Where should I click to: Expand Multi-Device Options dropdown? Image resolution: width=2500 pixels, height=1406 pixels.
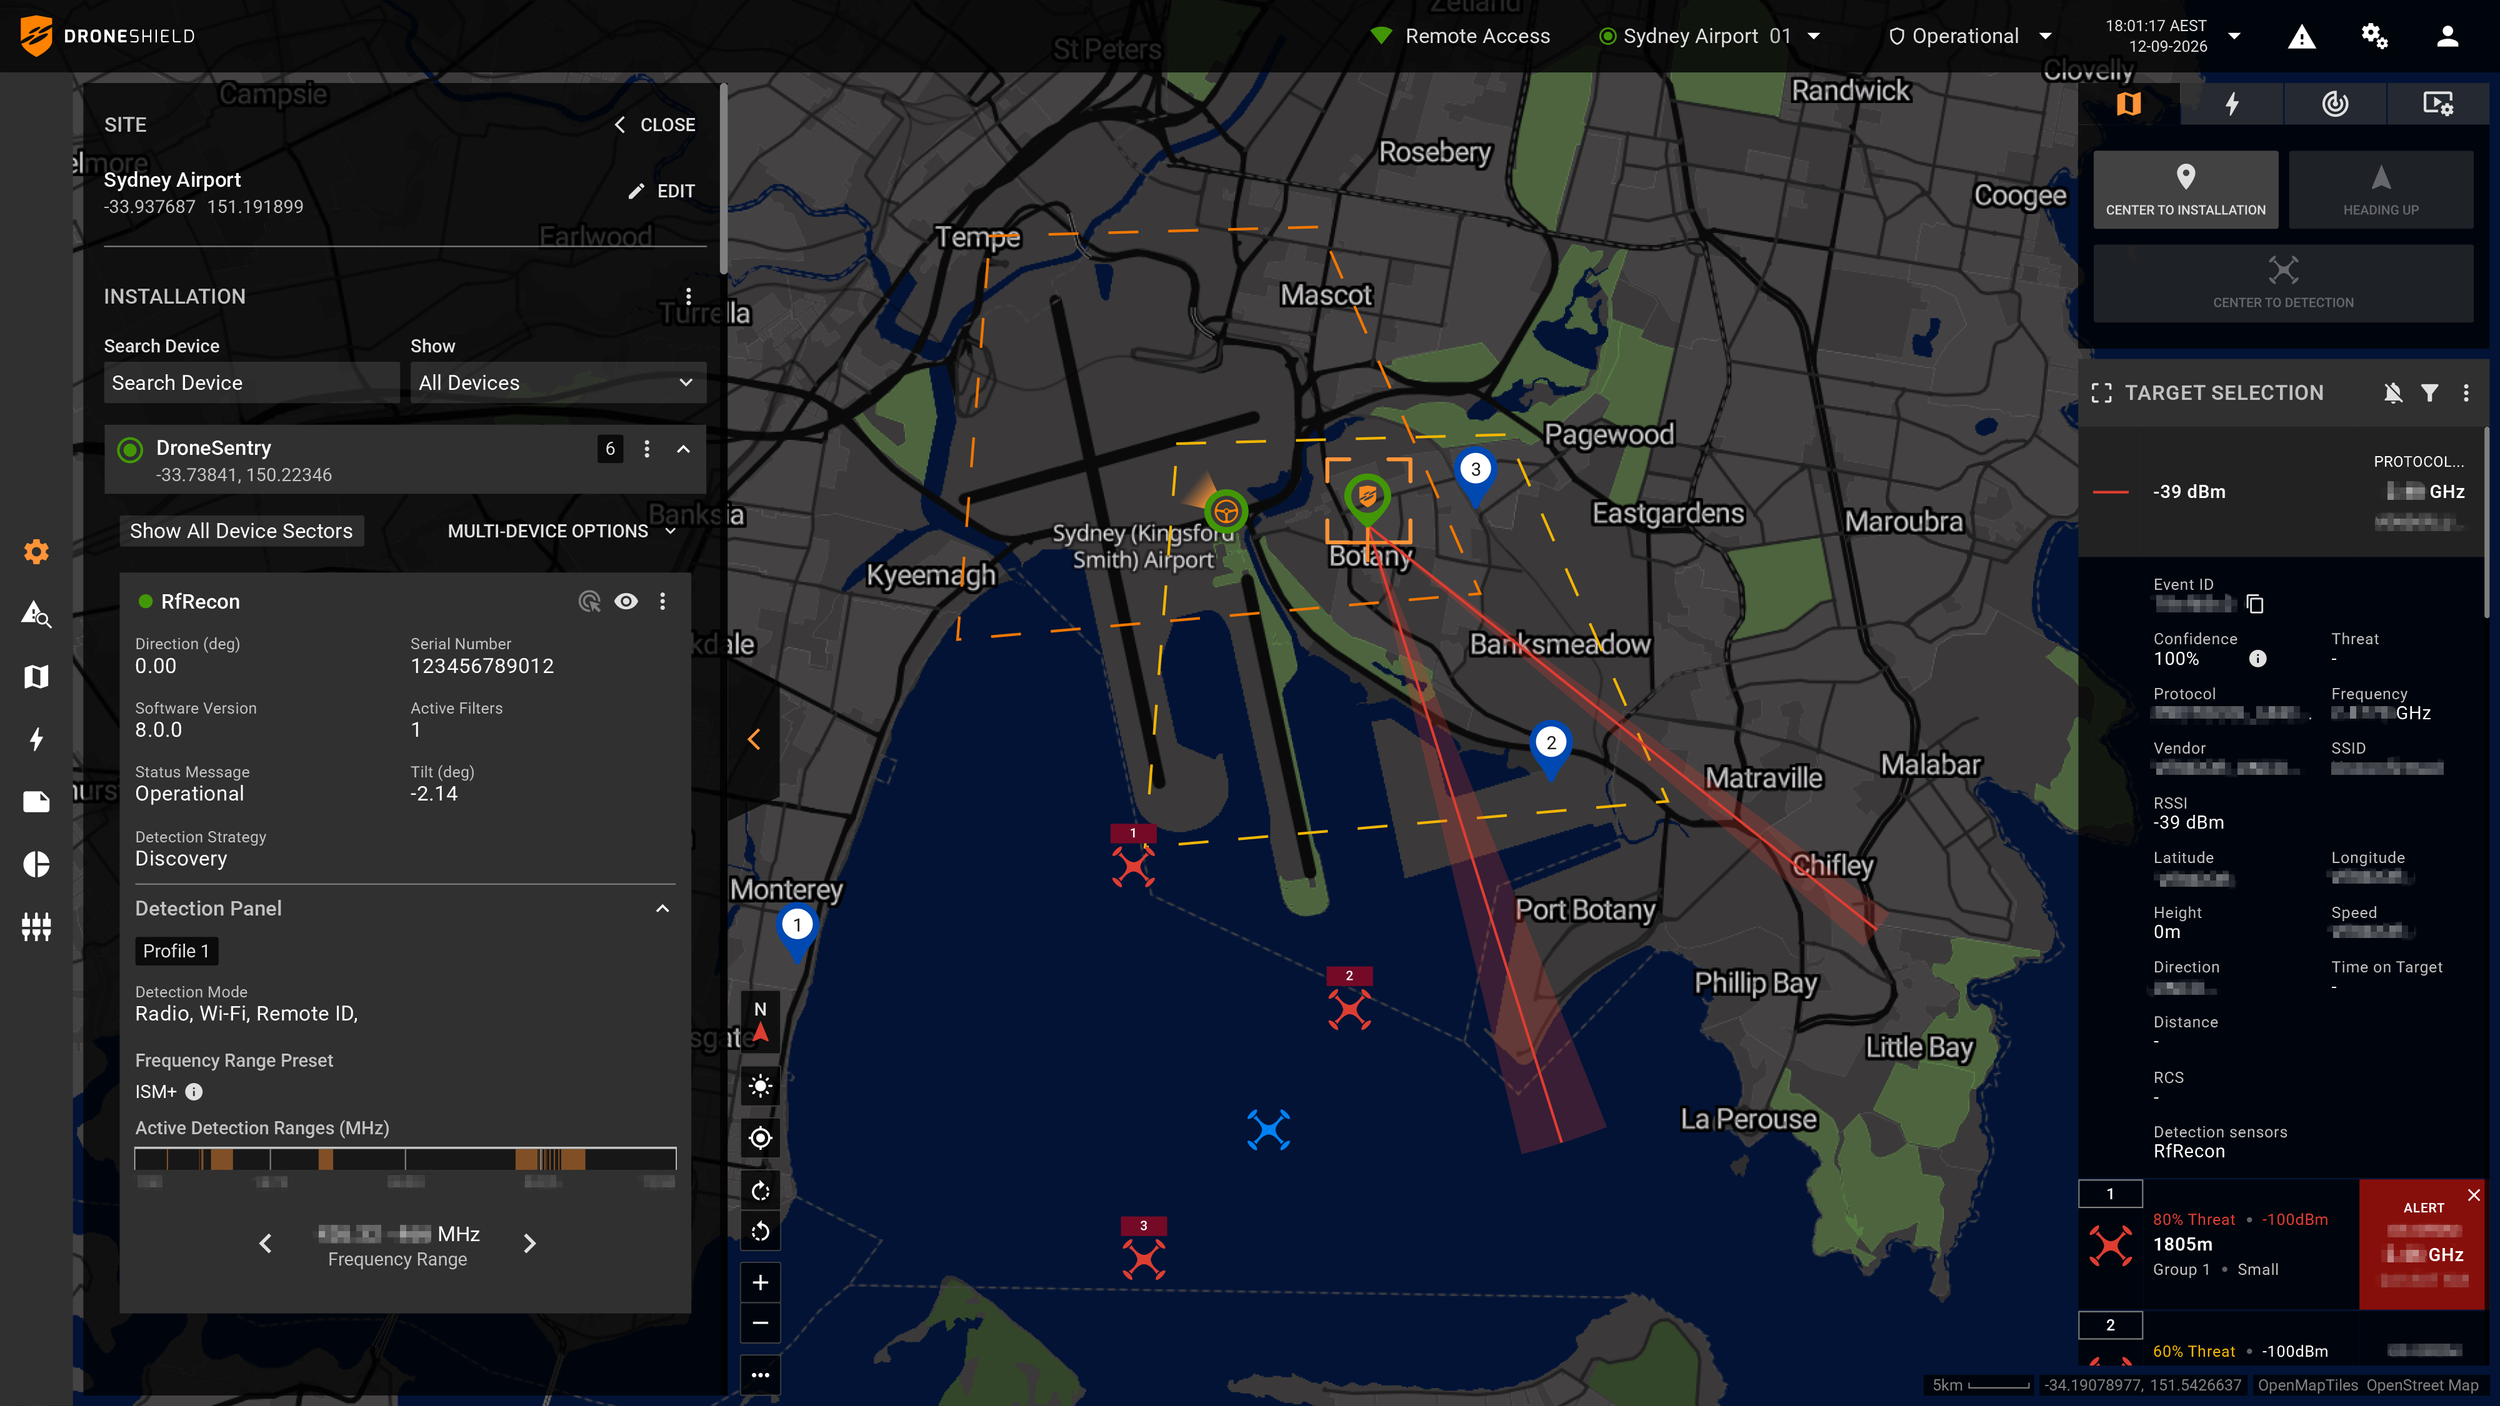coord(562,531)
